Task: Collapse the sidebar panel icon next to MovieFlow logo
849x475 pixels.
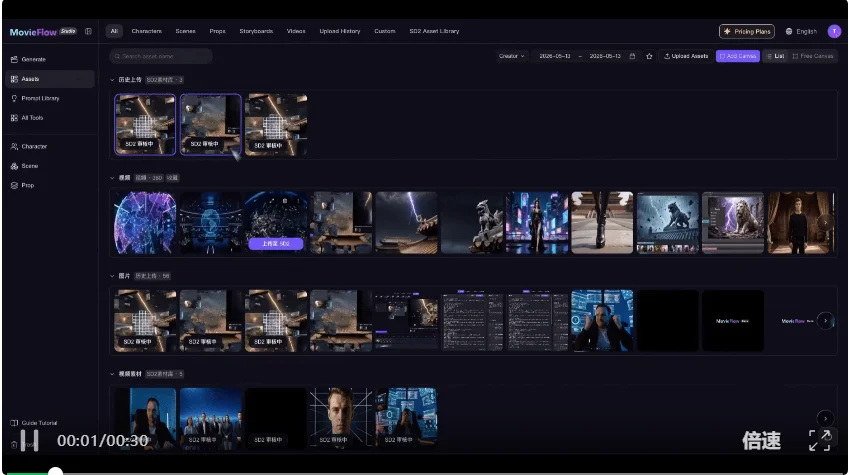Action: pyautogui.click(x=88, y=31)
